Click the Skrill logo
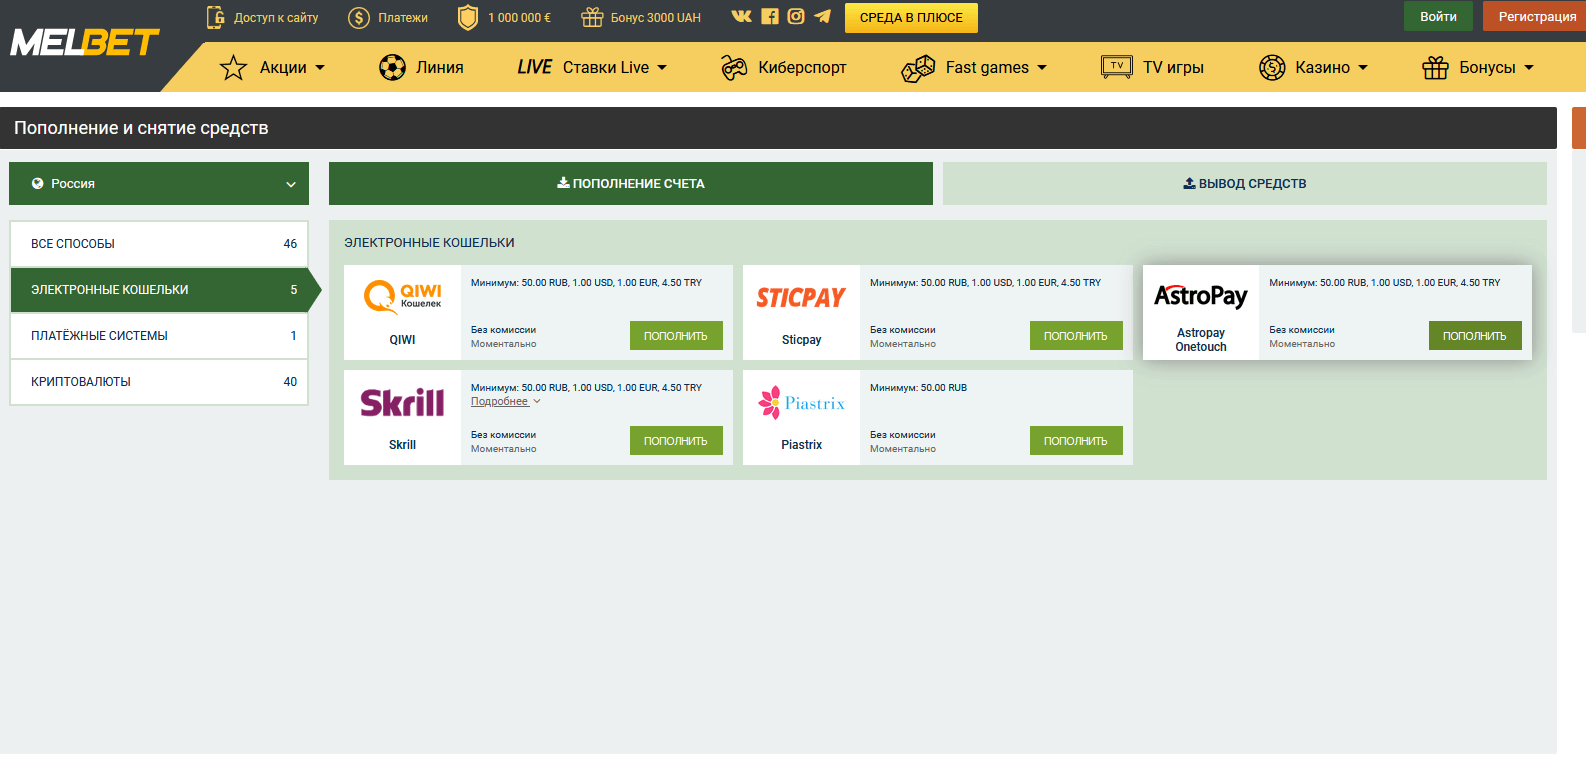 (x=402, y=403)
